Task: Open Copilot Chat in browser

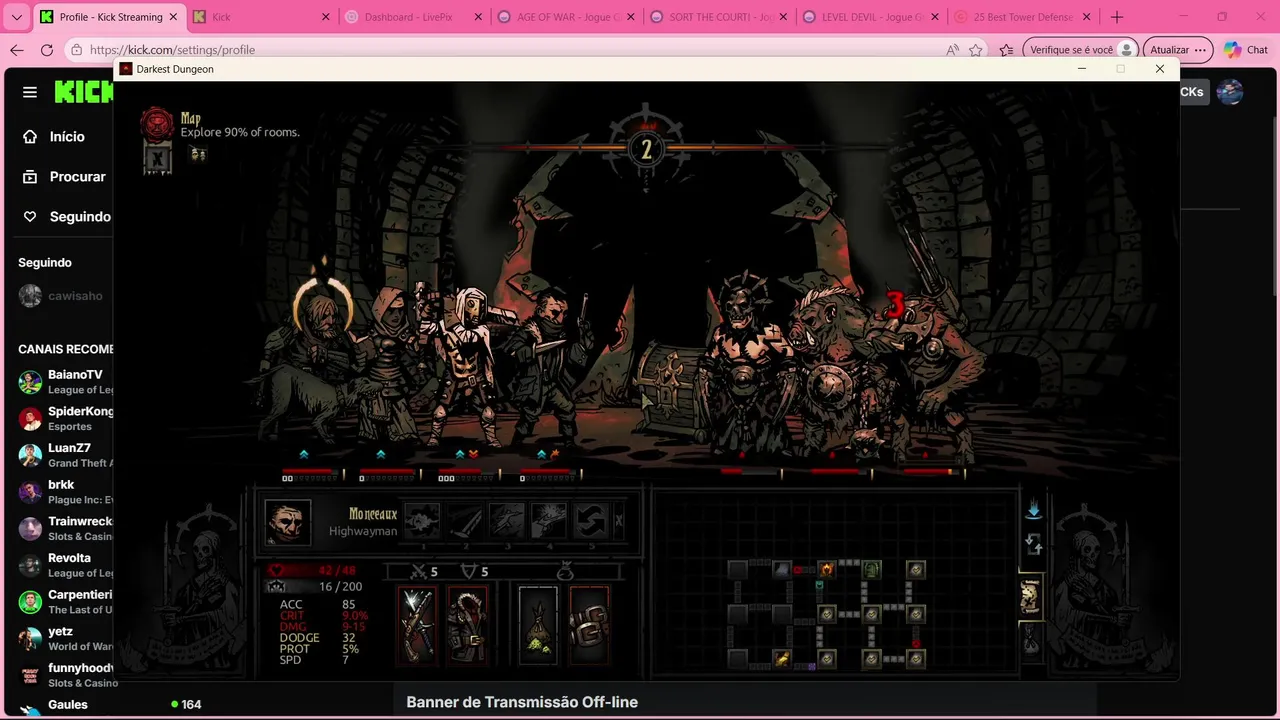Action: (x=1246, y=50)
